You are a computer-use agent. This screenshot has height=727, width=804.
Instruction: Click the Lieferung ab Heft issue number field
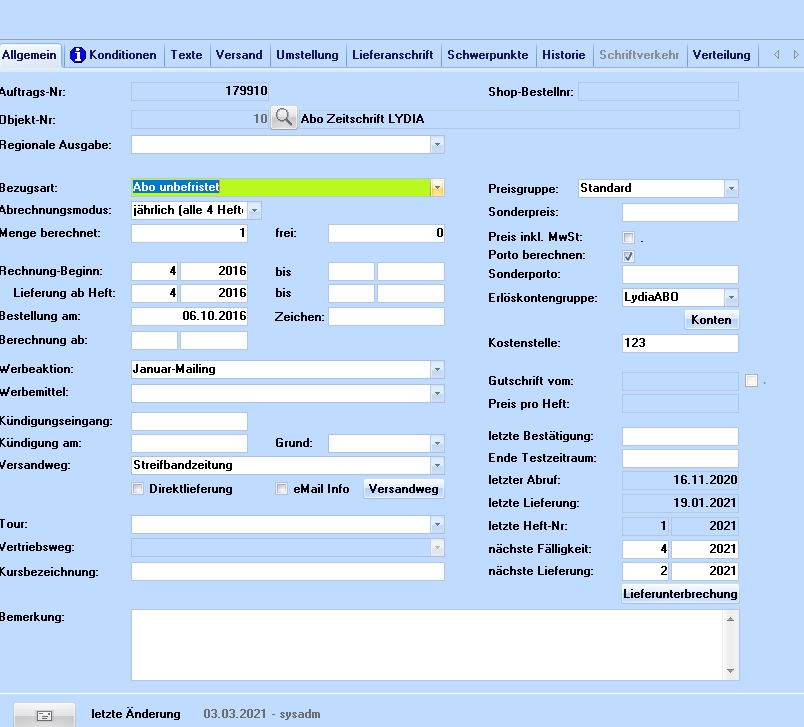click(154, 293)
